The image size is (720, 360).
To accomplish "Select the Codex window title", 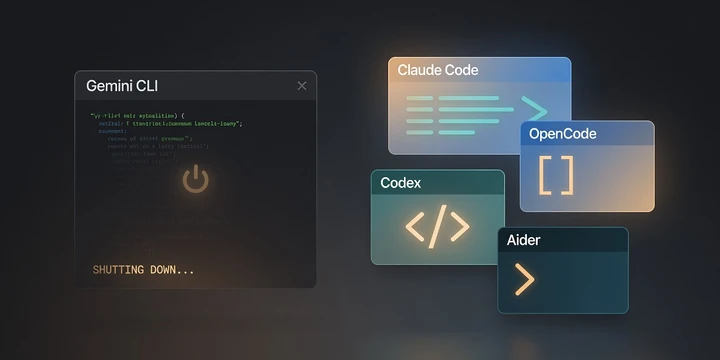I will click(x=400, y=183).
